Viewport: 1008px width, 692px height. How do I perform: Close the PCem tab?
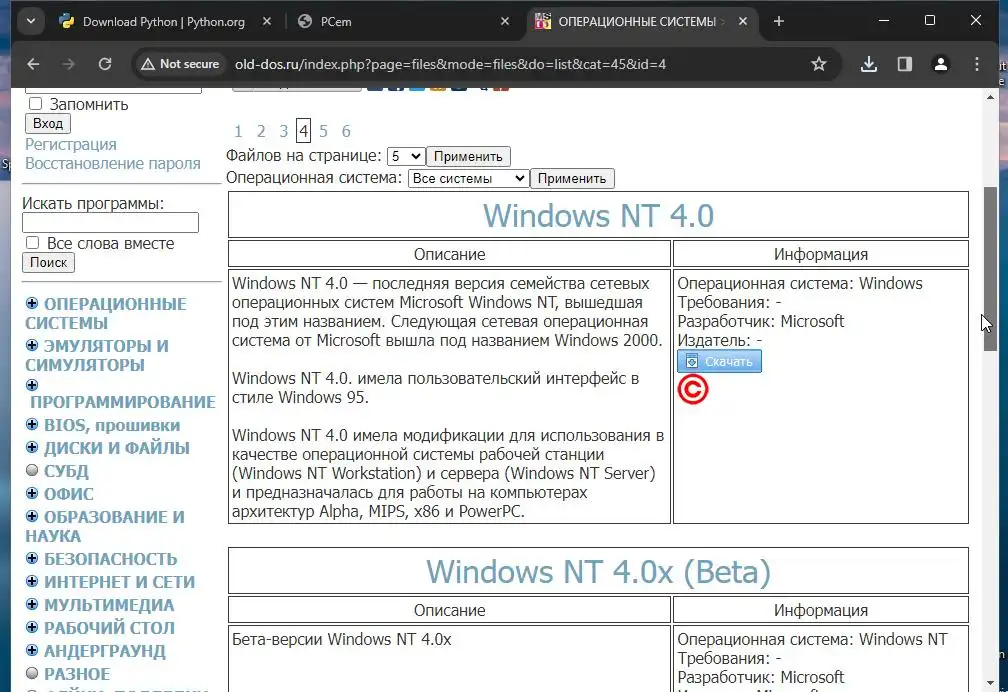click(505, 21)
